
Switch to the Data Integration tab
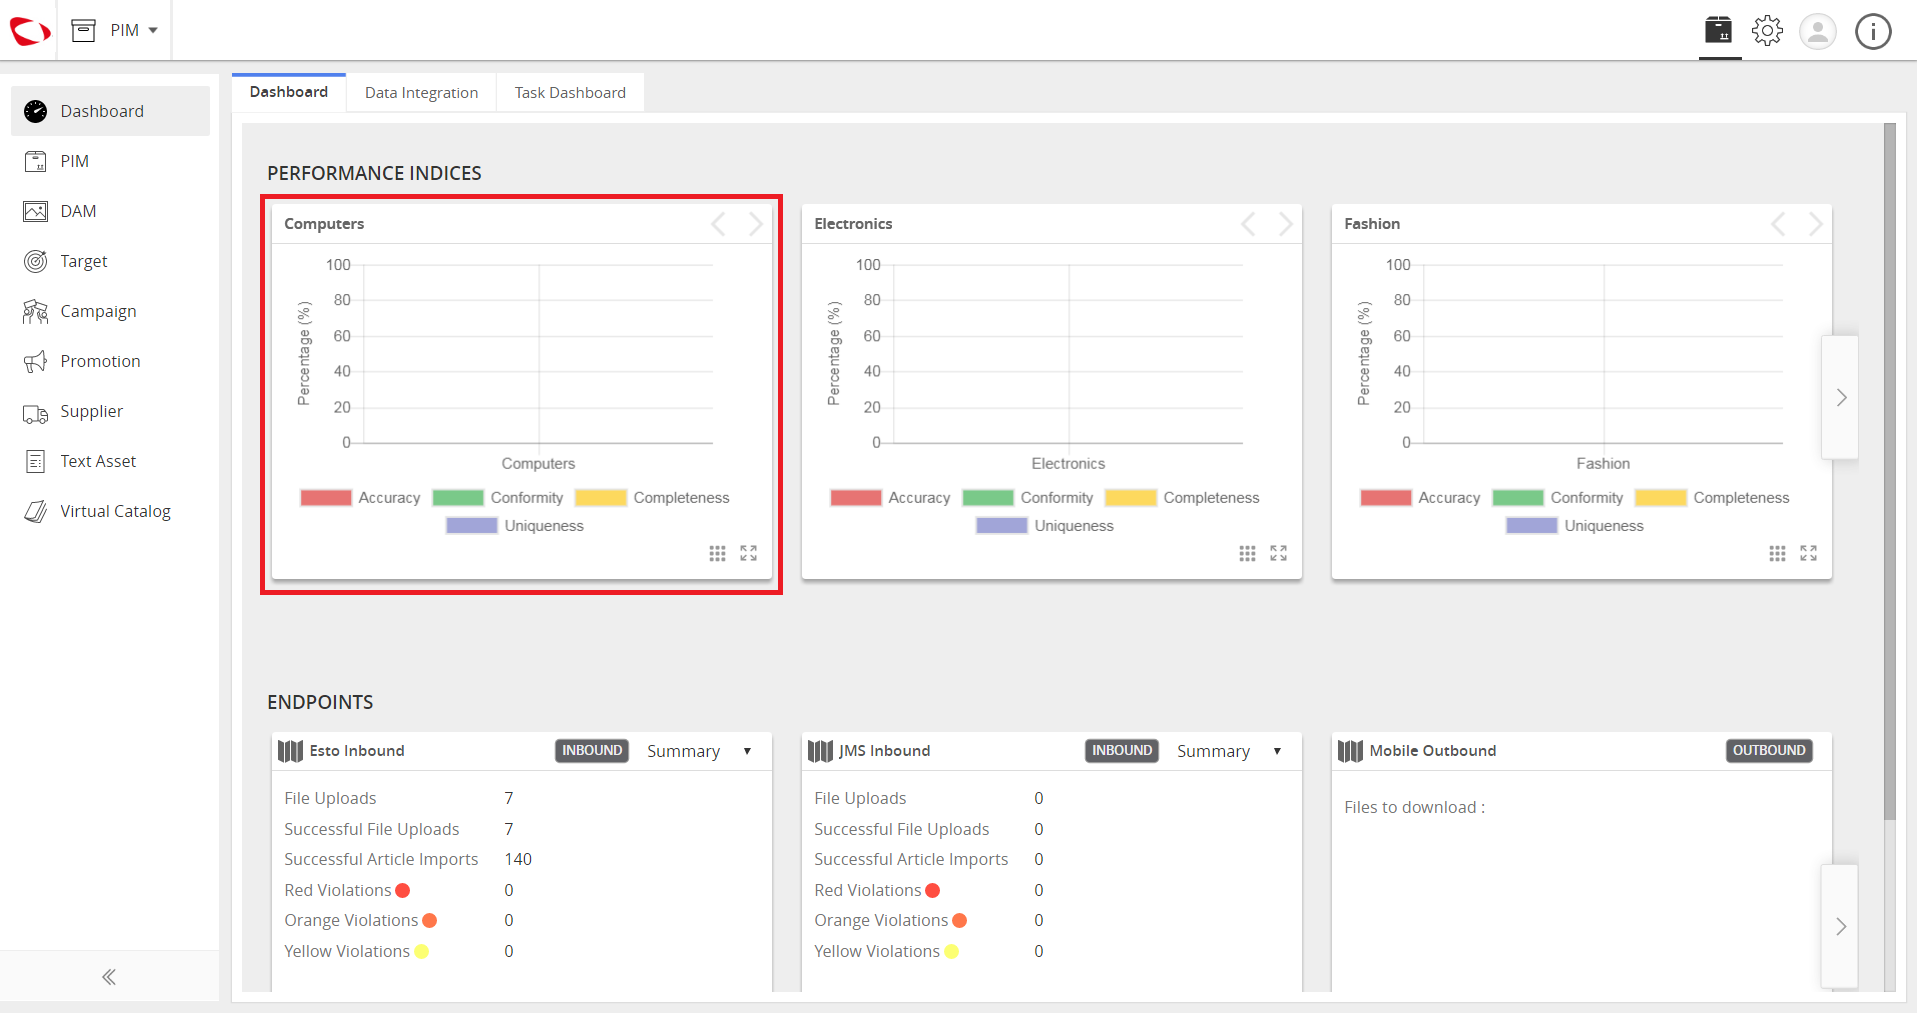coord(421,93)
